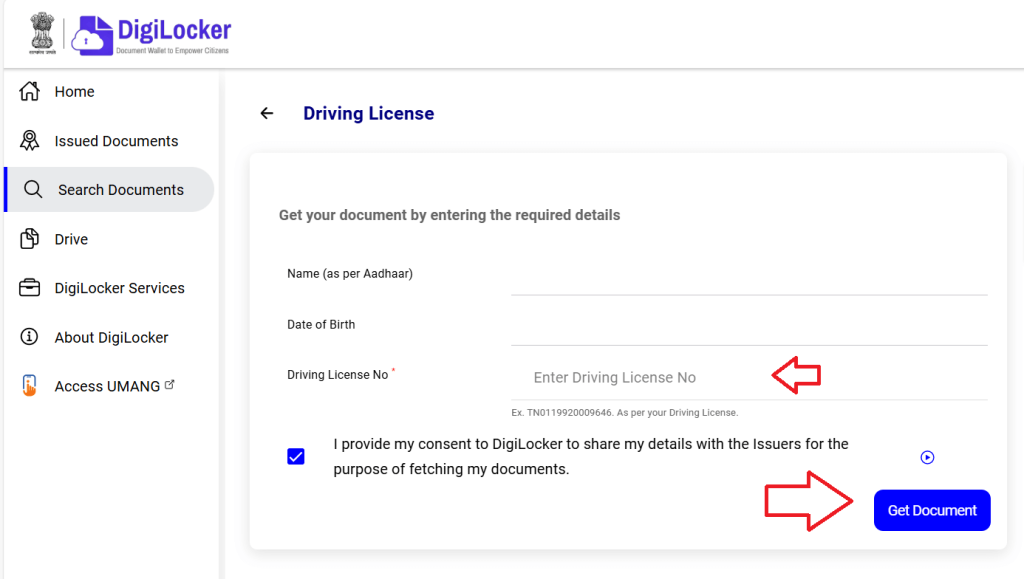Image resolution: width=1024 pixels, height=579 pixels.
Task: Click the Search Documents magnifier icon
Action: [x=33, y=190]
